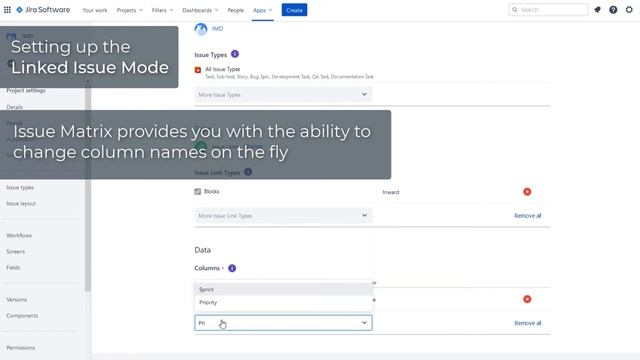Show info tooltip next to Columns
The height and width of the screenshot is (360, 640).
(232, 268)
